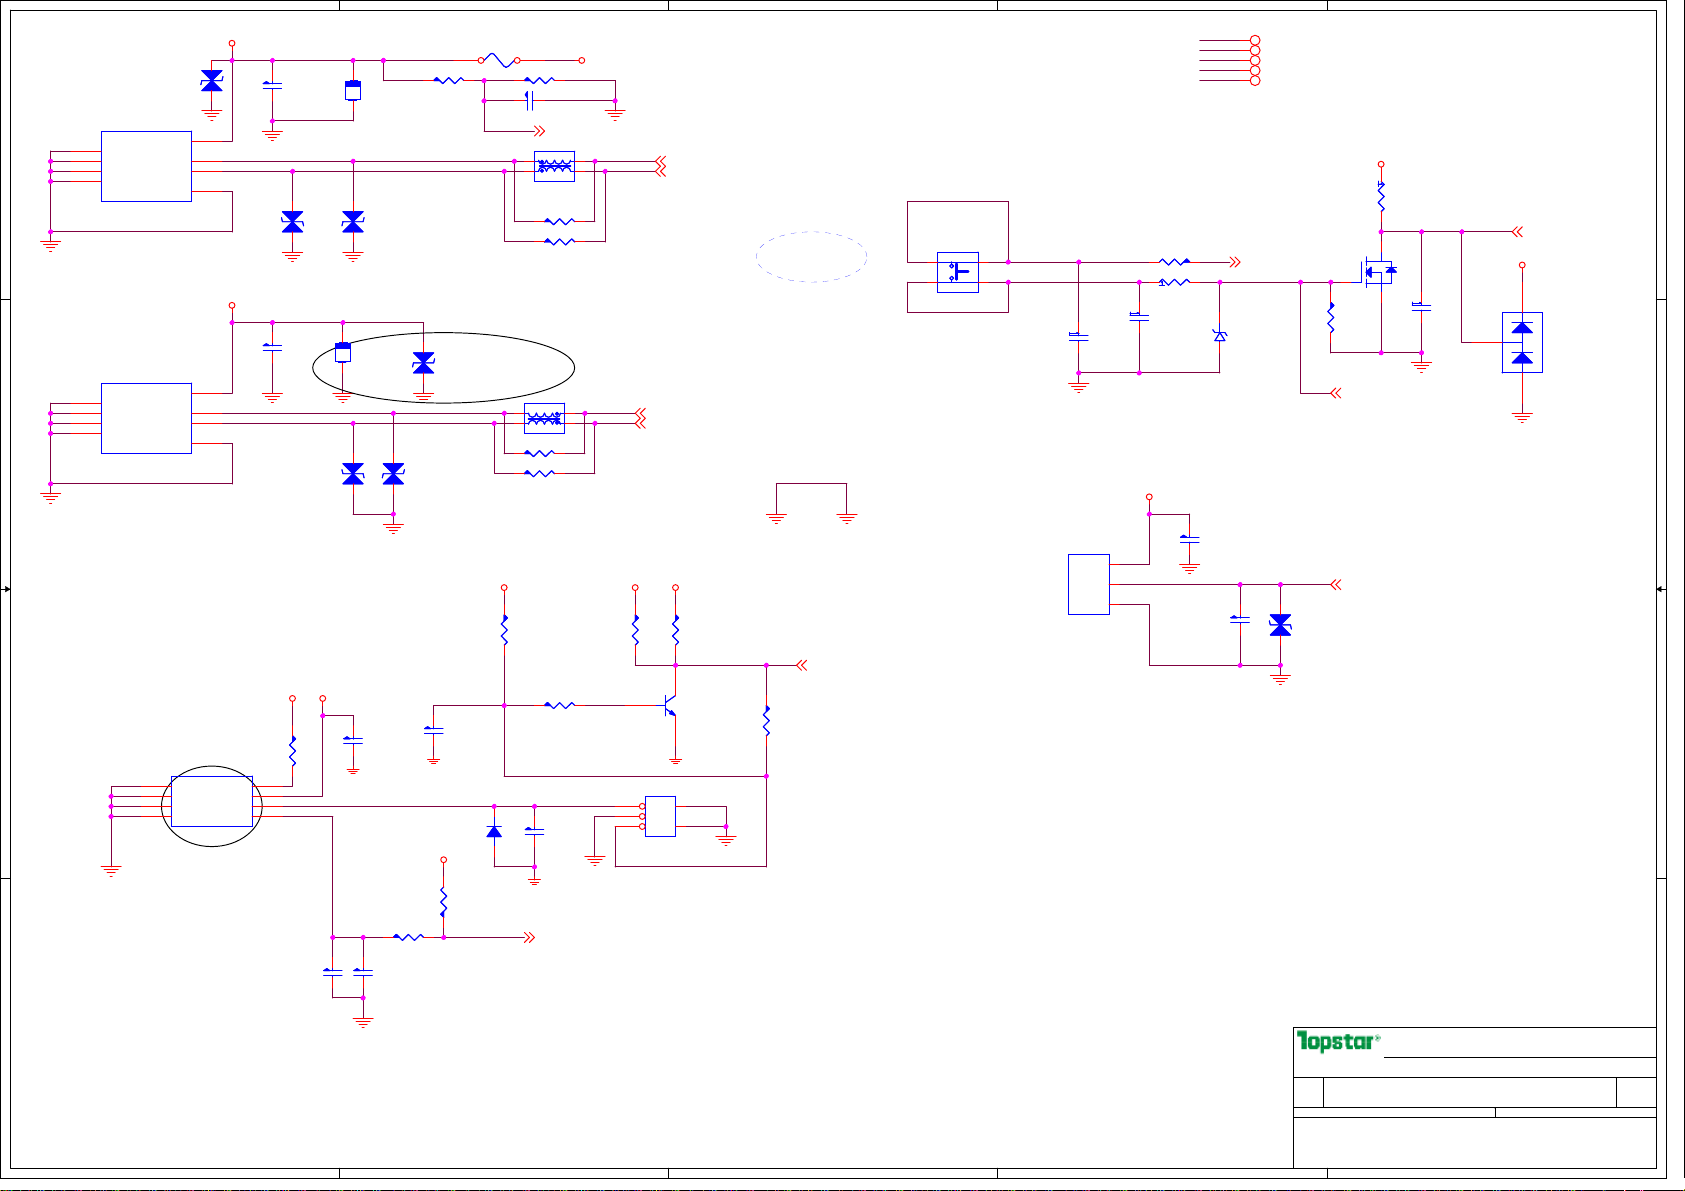The height and width of the screenshot is (1191, 1685).
Task: Click the MOSFET transistor symbol
Action: click(x=1379, y=270)
